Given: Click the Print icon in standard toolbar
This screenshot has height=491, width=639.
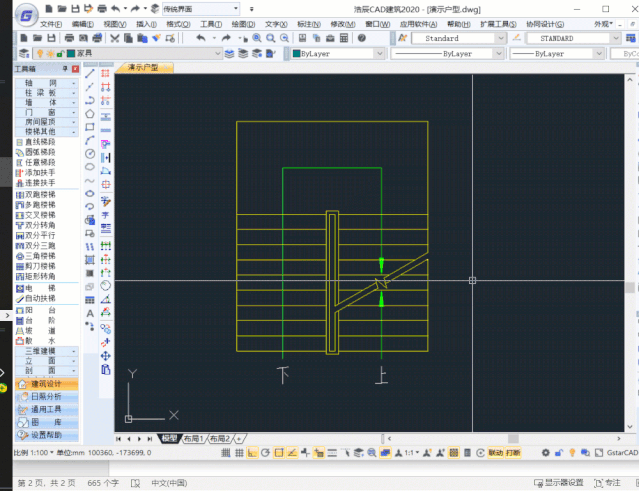Looking at the screenshot, I should (x=69, y=38).
